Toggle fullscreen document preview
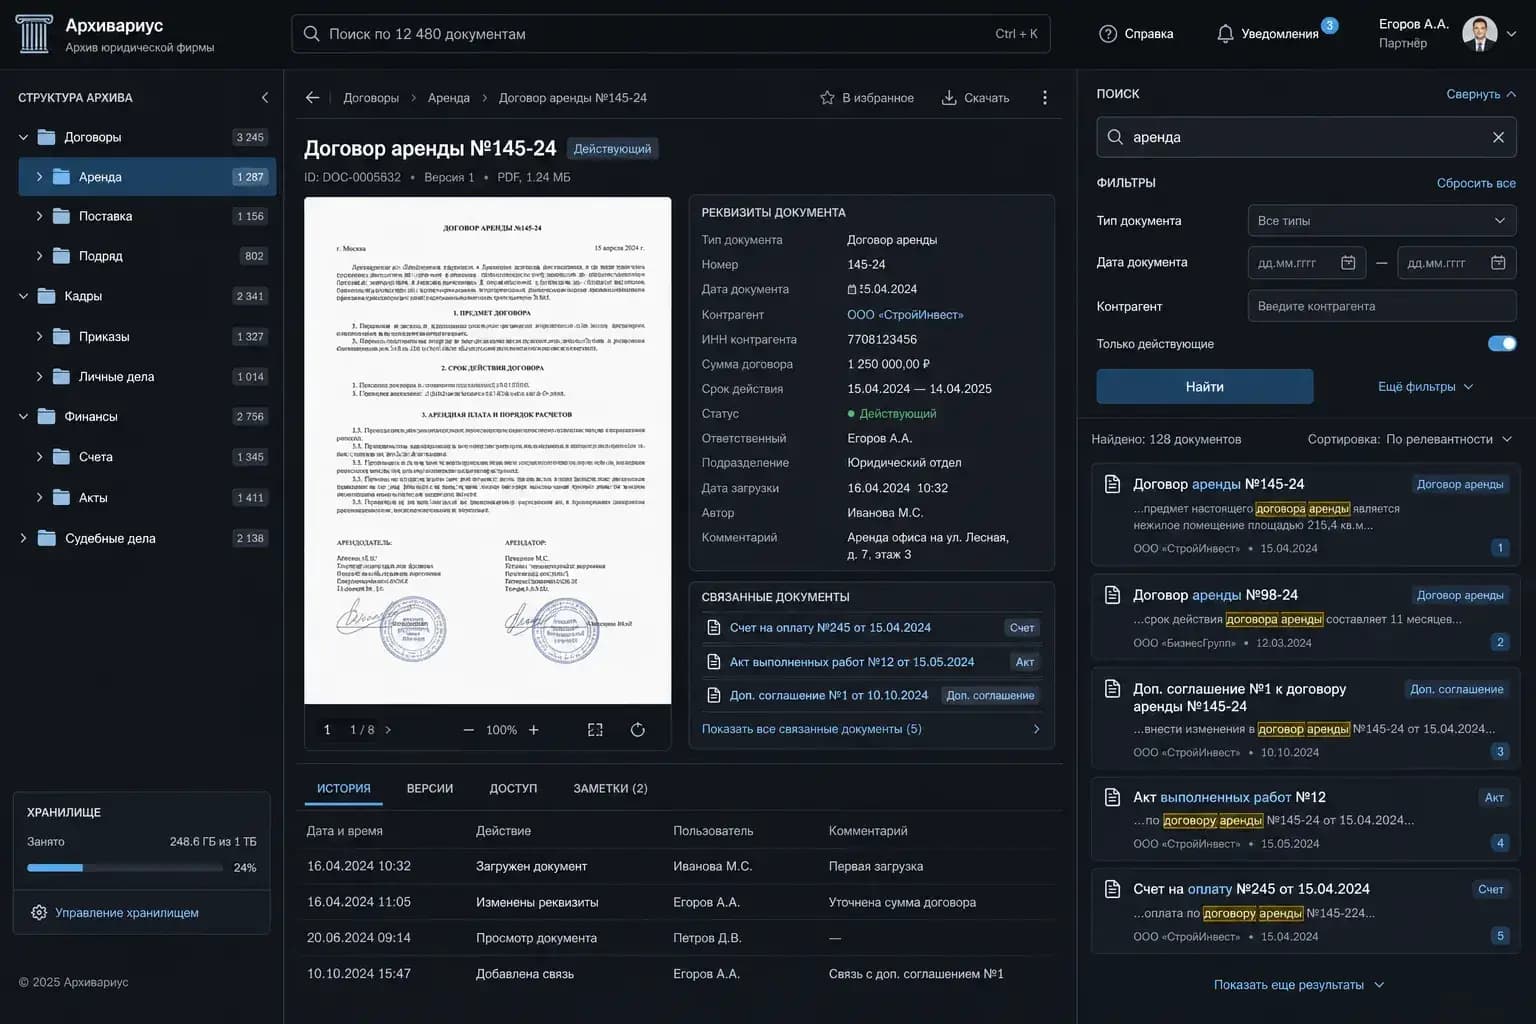1536x1024 pixels. click(x=595, y=730)
